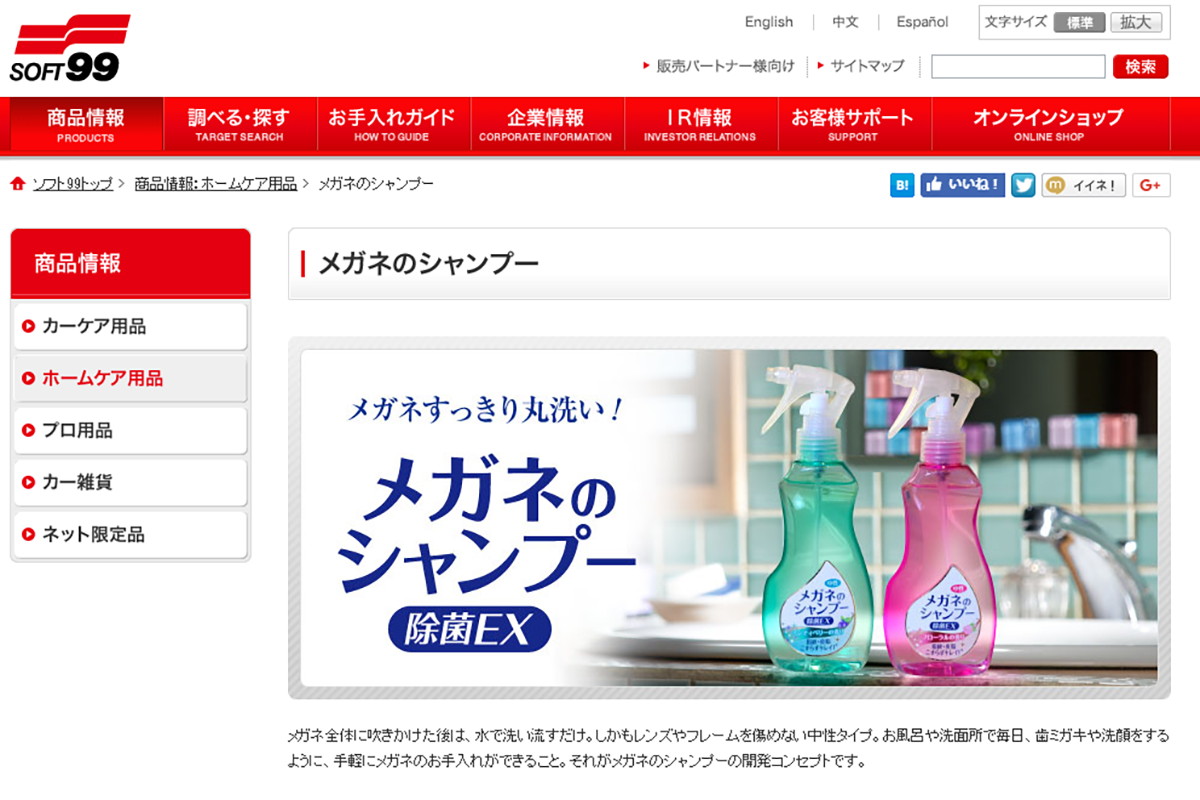Share via Hatena B! bookmark icon

coord(902,185)
